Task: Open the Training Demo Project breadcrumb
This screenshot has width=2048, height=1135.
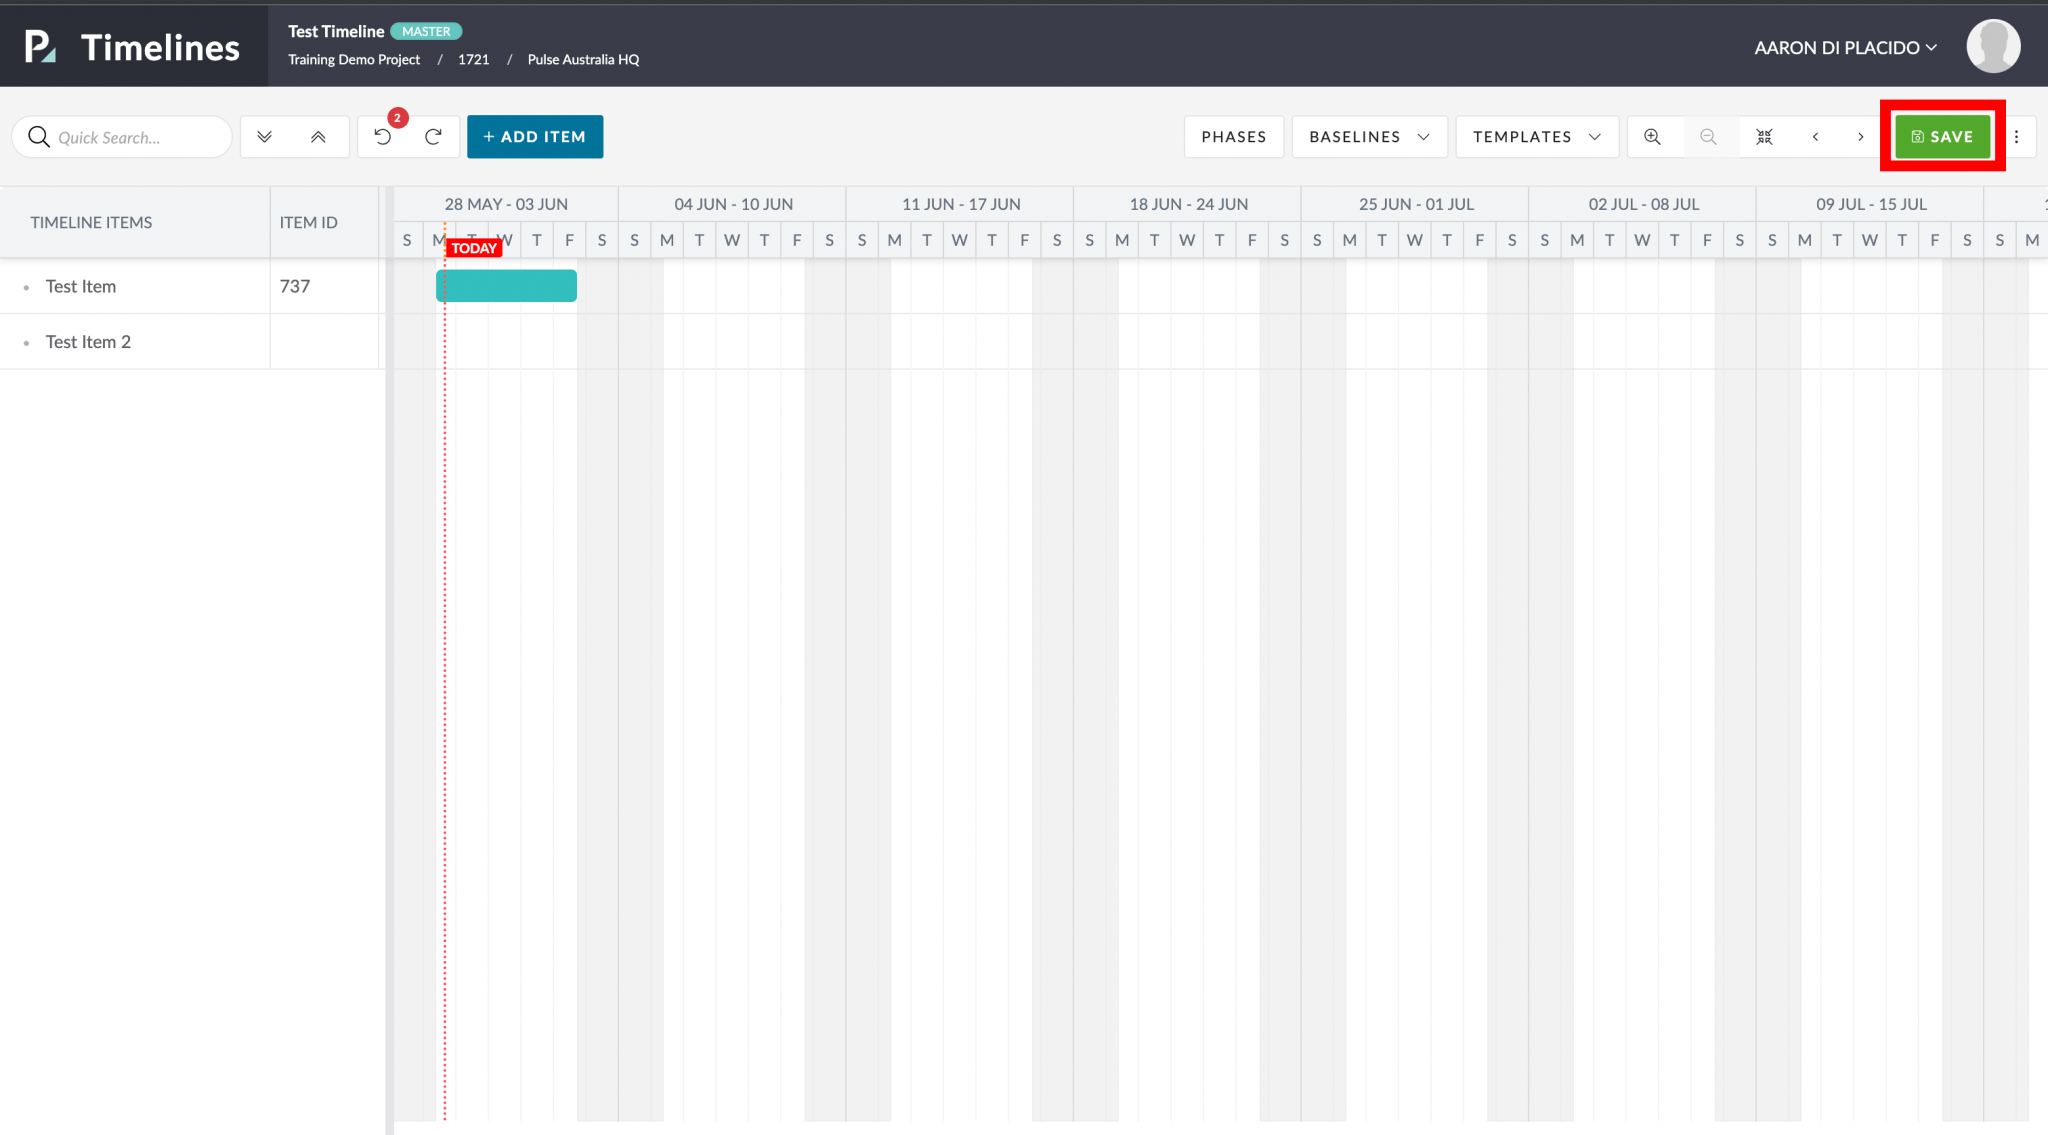Action: pos(354,59)
